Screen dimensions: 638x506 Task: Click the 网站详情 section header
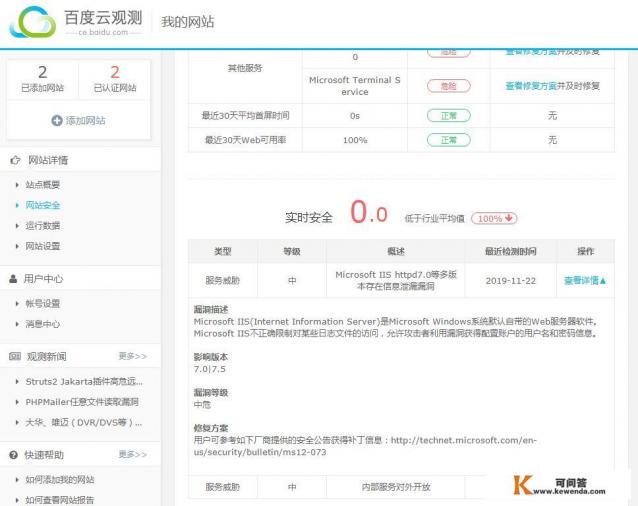[80, 160]
